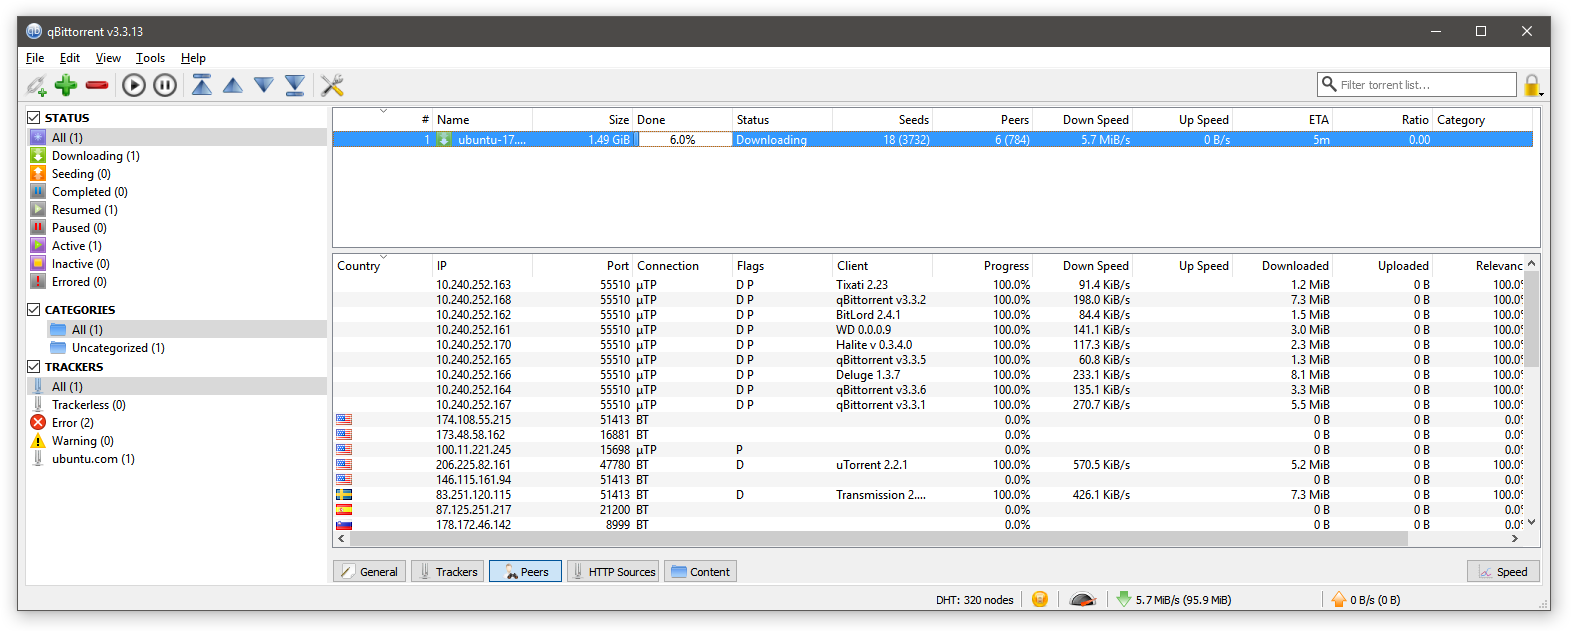Click Spain flag for peer 87.125.251.217
The width and height of the screenshot is (1571, 631).
click(x=344, y=509)
